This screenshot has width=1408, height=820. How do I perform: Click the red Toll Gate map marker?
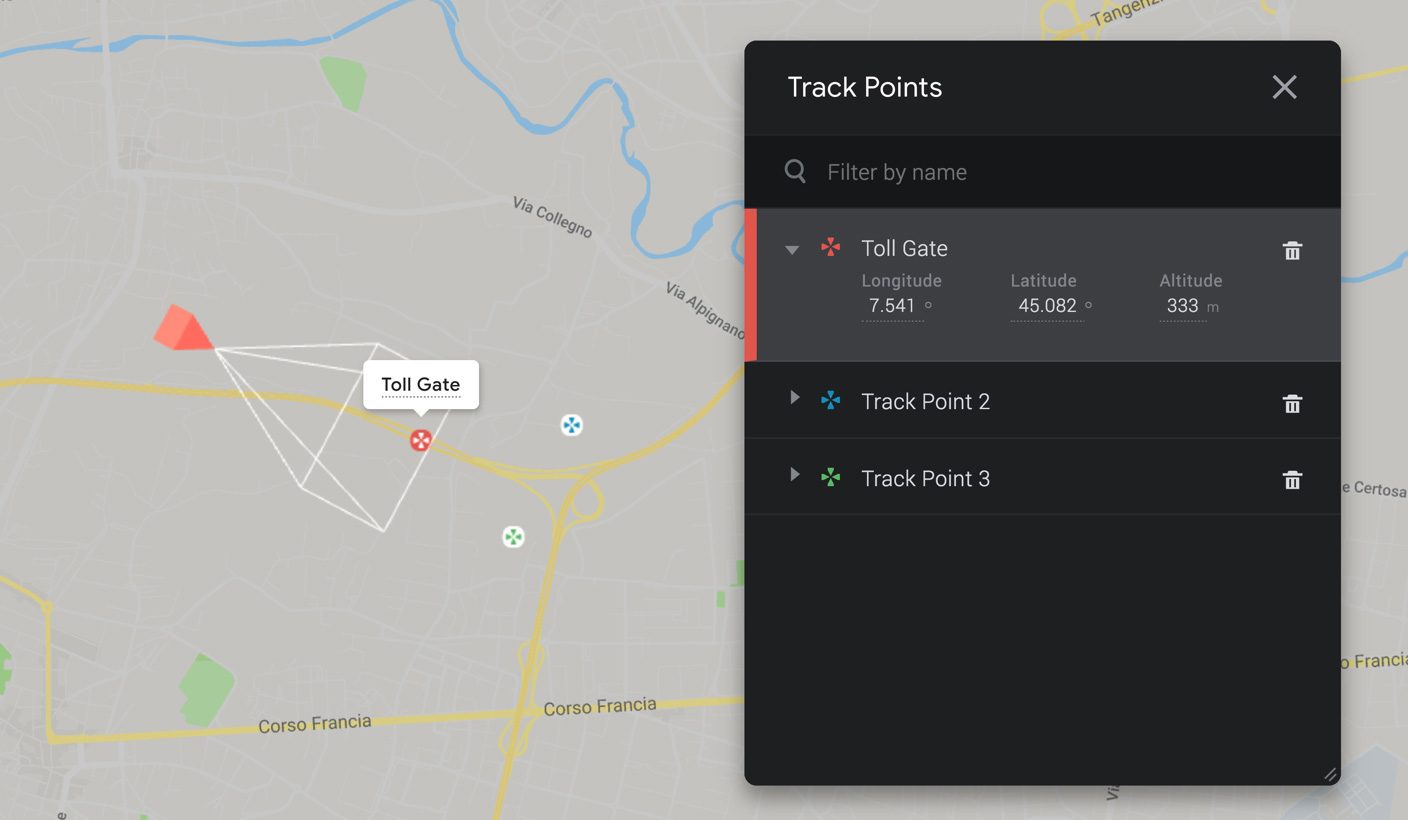click(421, 440)
